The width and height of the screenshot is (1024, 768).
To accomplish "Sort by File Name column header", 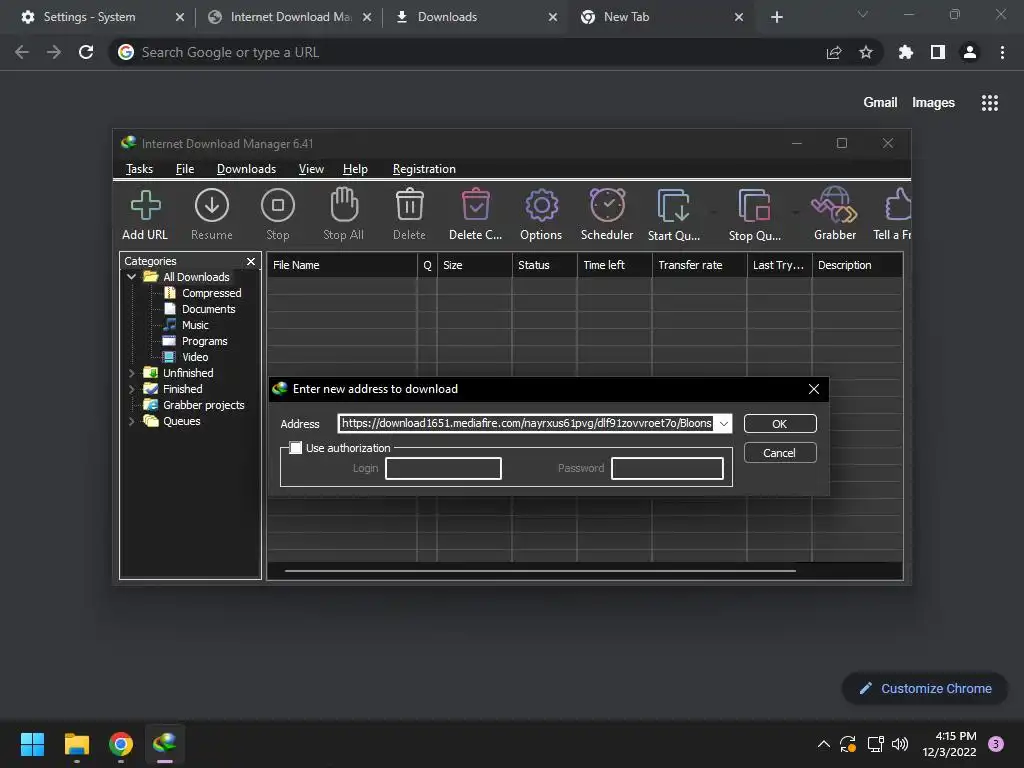I will point(342,265).
